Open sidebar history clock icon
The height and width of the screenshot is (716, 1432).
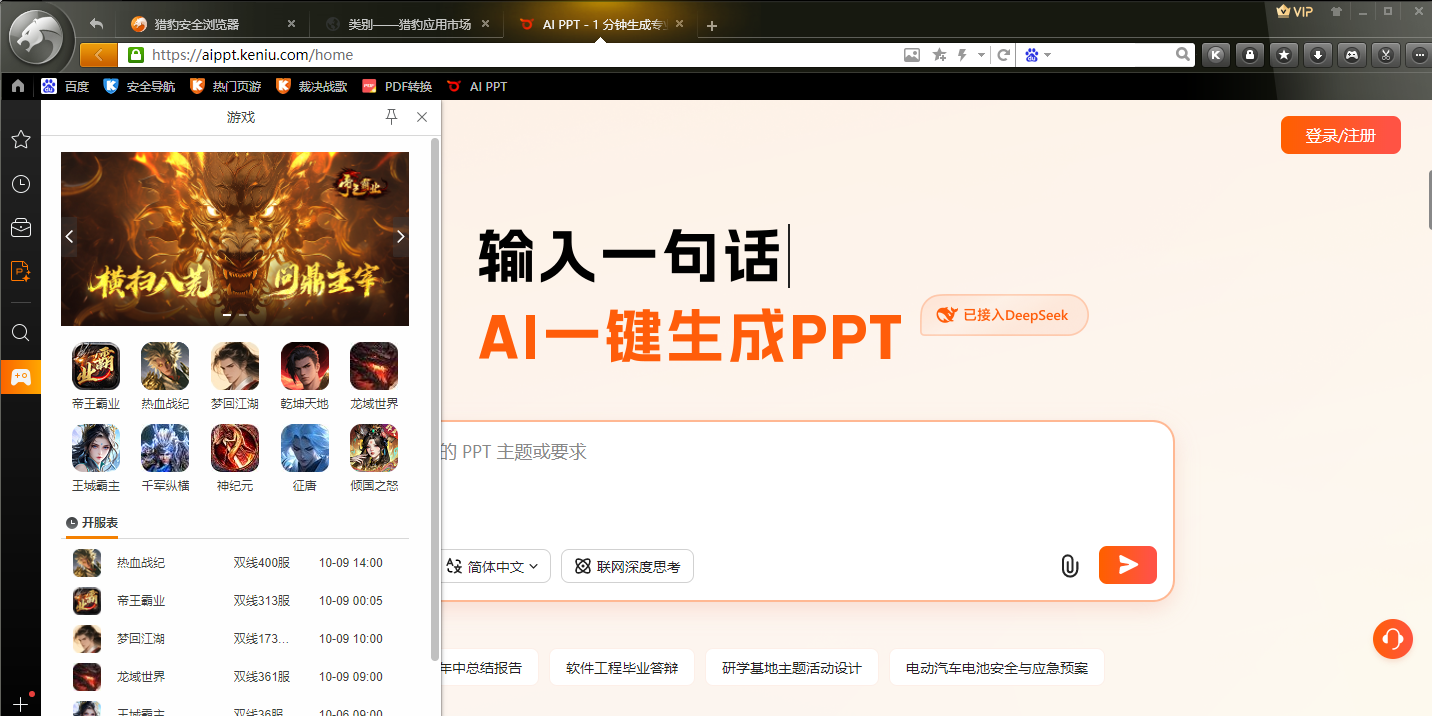pos(20,184)
